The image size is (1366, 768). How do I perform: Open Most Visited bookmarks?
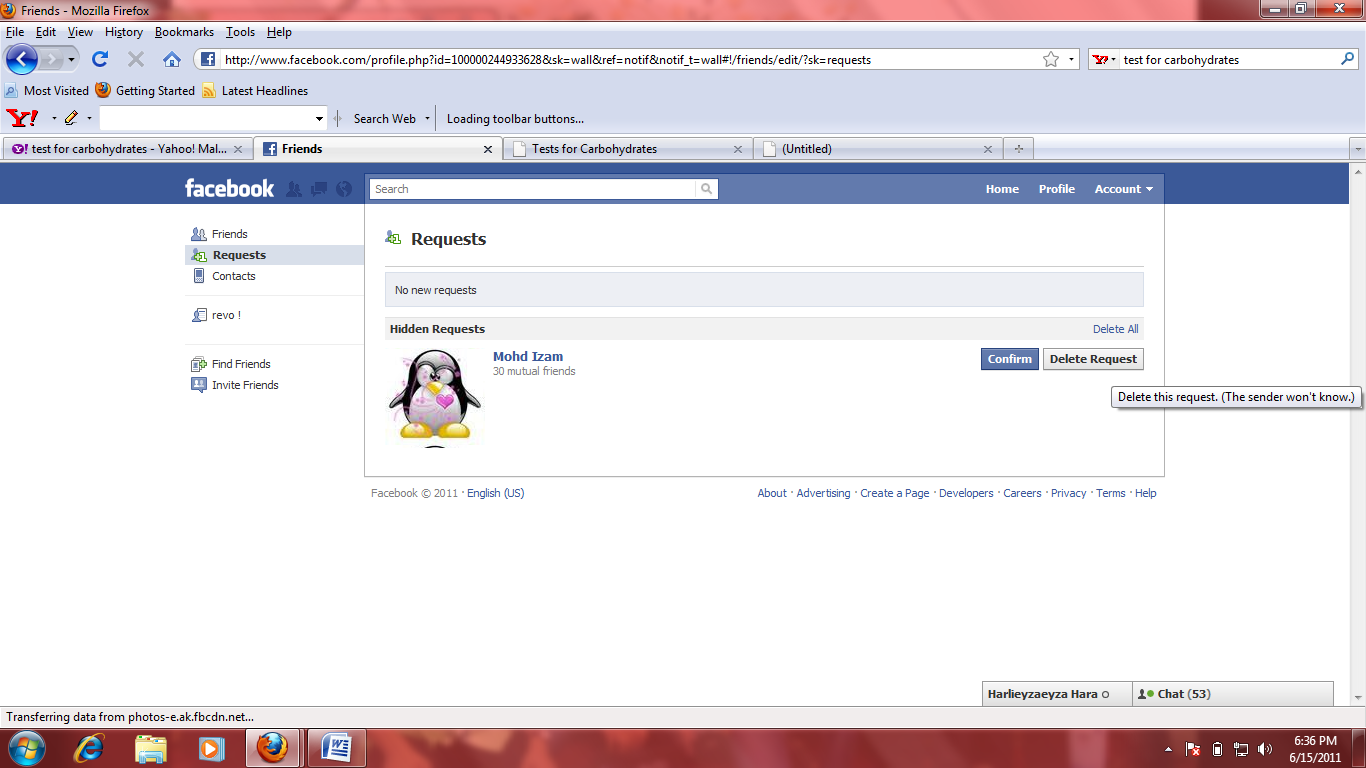pyautogui.click(x=46, y=90)
